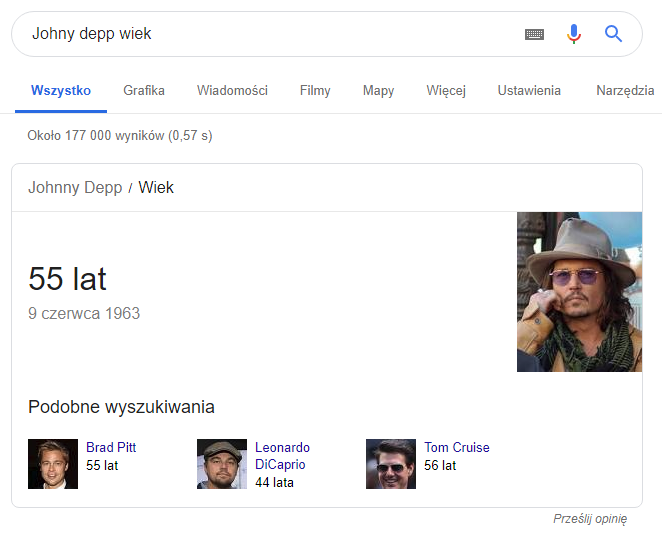Open the Brad Pitt link
662x537 pixels.
[111, 447]
